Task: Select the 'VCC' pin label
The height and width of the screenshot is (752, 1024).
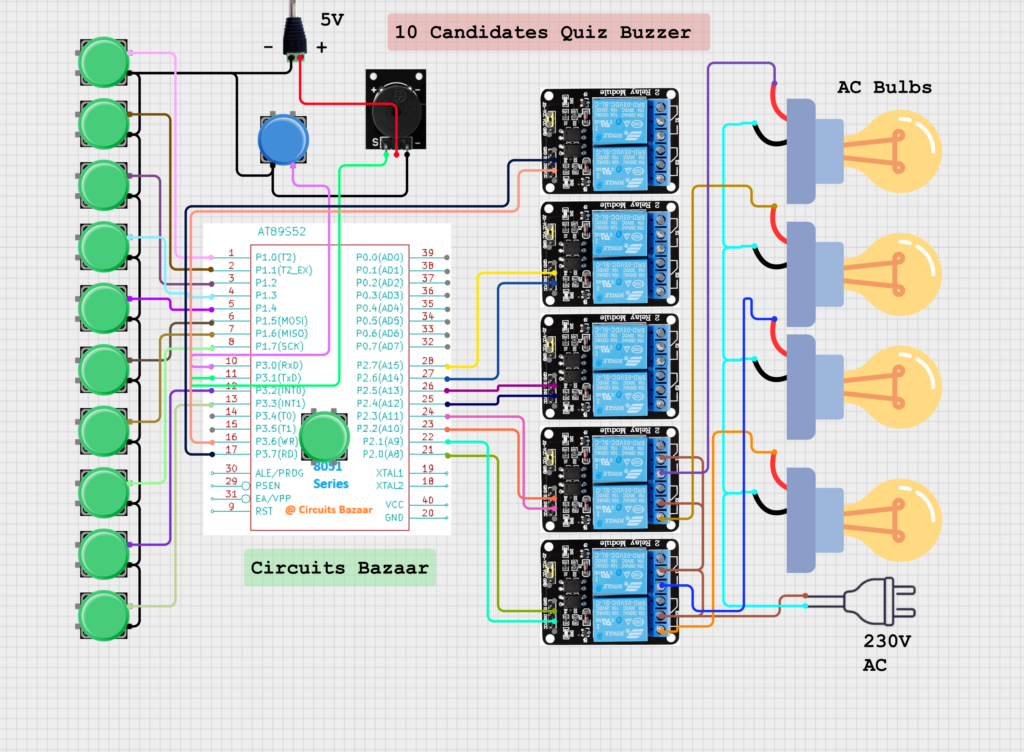Action: coord(394,505)
